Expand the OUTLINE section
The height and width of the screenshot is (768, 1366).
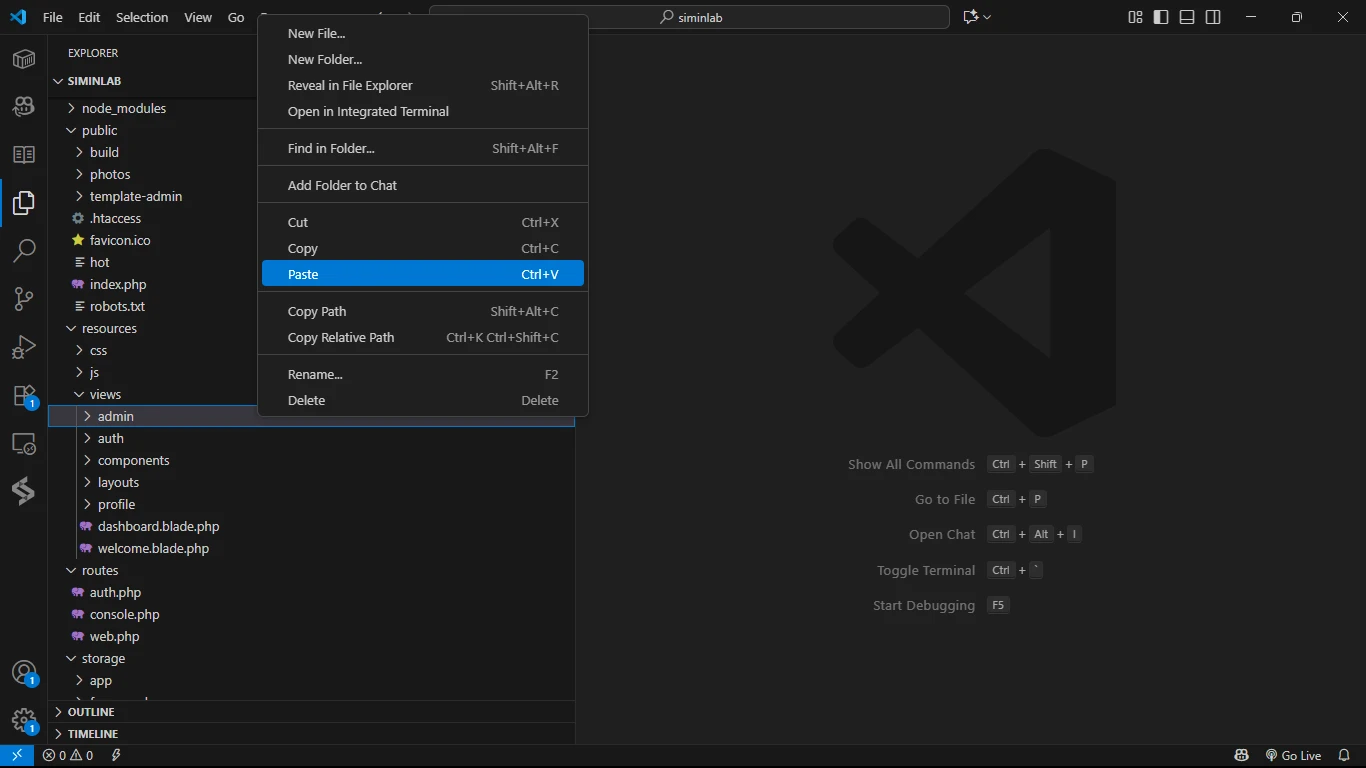click(x=91, y=712)
